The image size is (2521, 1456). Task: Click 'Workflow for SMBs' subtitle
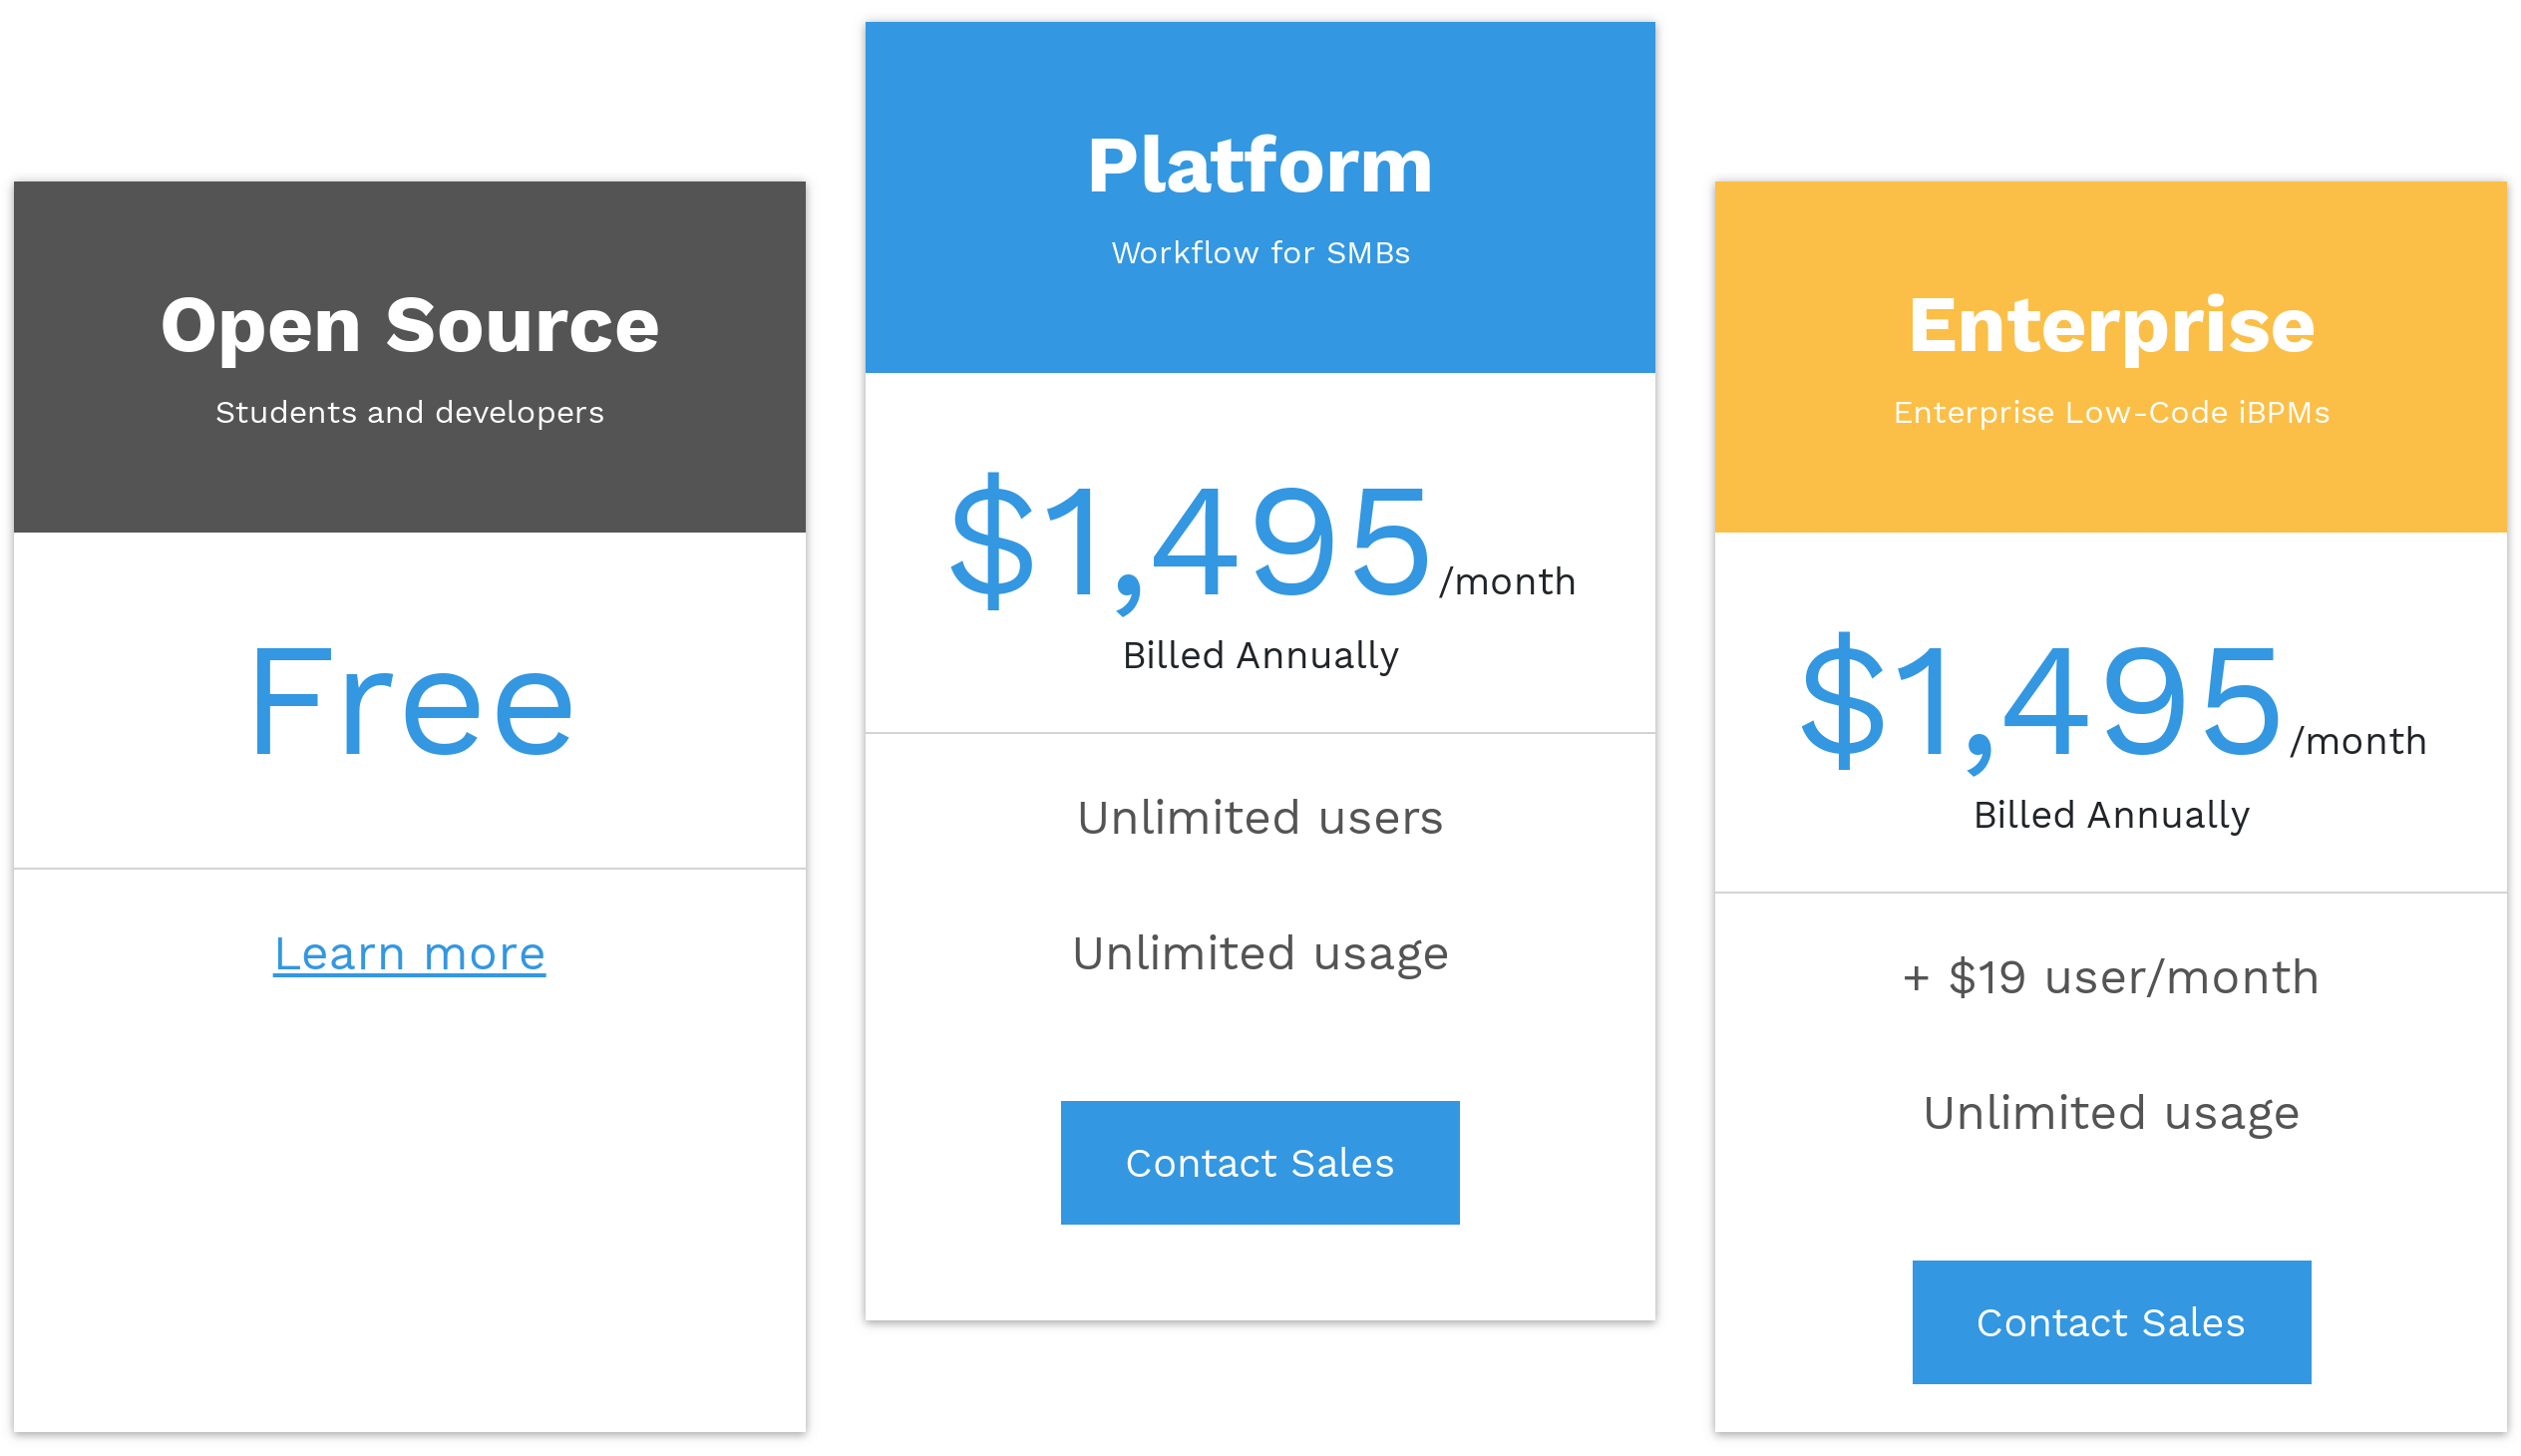pos(1259,253)
